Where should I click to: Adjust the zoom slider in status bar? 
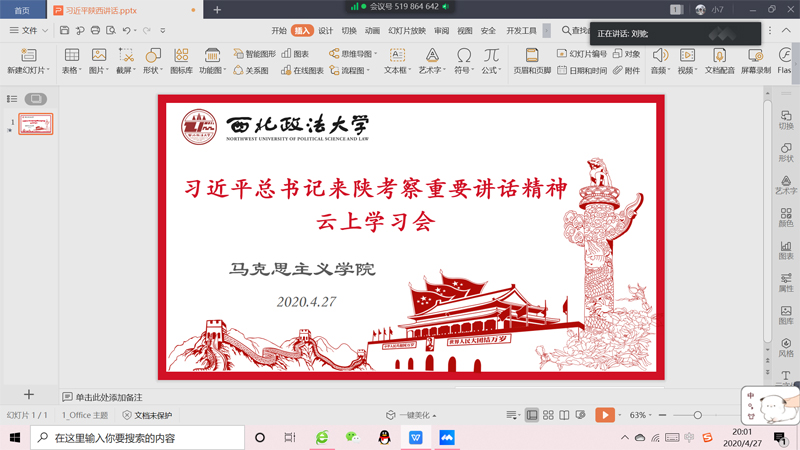[697, 415]
